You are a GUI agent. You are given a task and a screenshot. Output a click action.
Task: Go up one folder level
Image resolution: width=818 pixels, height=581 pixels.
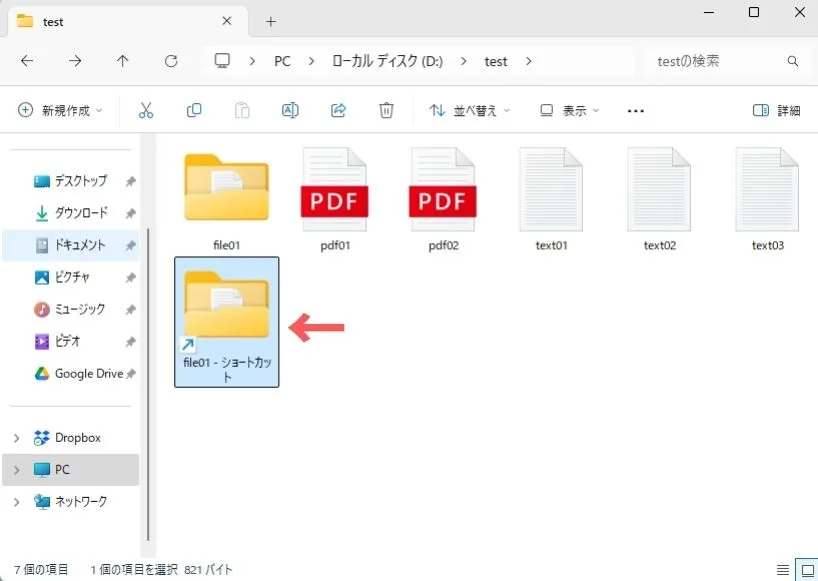coord(123,61)
